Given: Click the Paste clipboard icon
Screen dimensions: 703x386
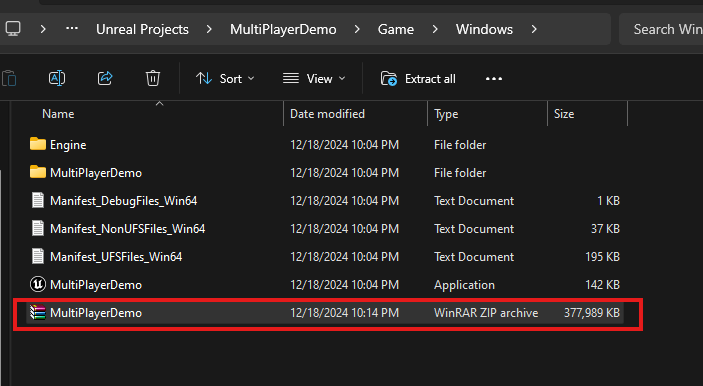Looking at the screenshot, I should click(x=9, y=78).
